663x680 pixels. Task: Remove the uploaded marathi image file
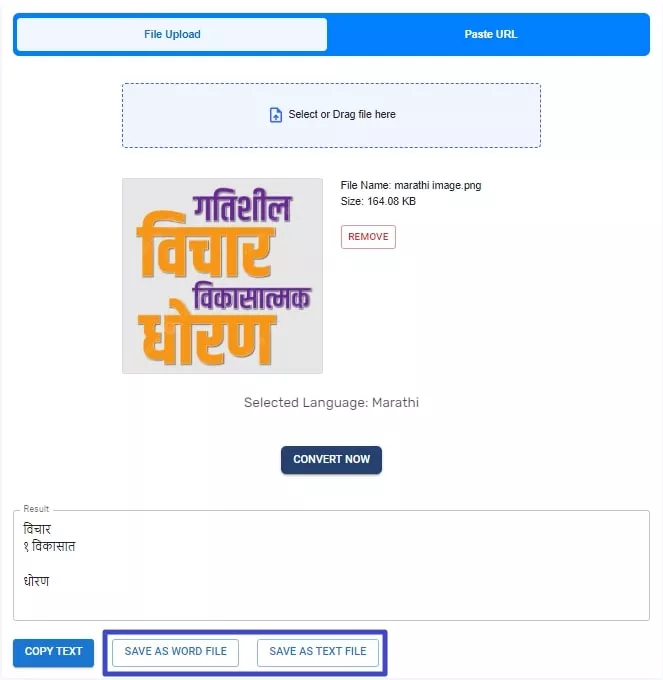click(x=368, y=237)
